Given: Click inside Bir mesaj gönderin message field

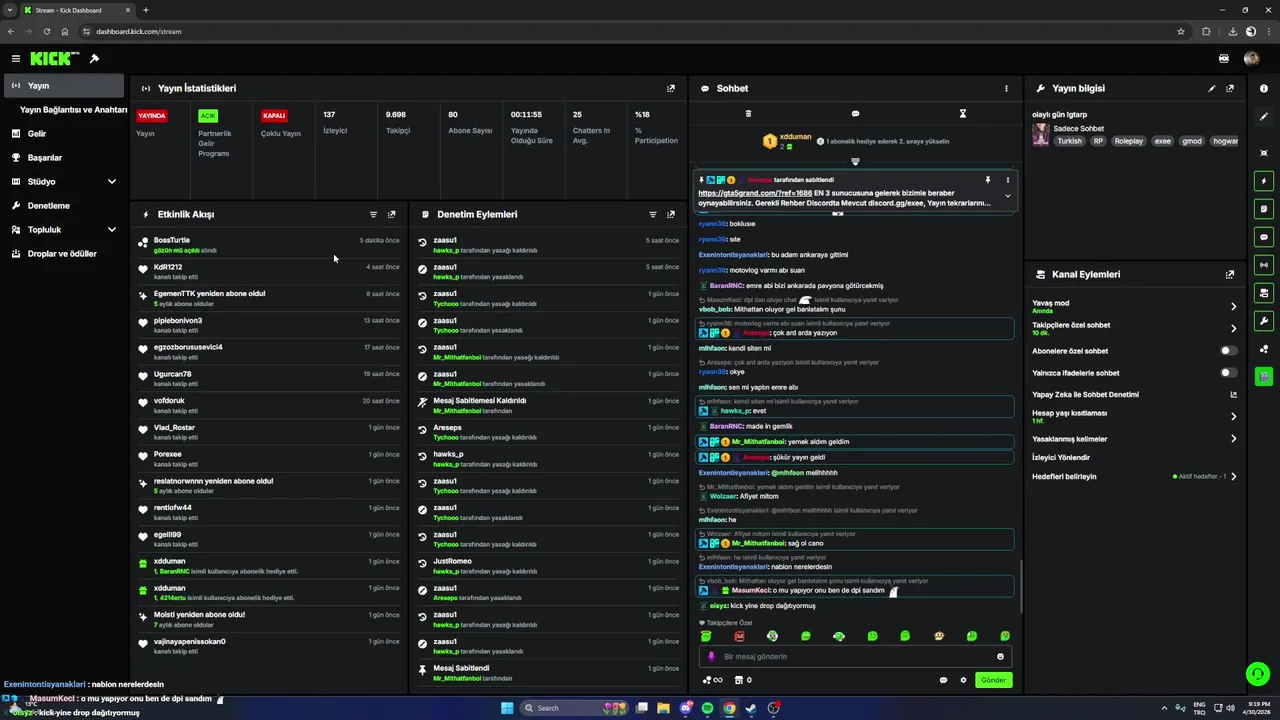Looking at the screenshot, I should point(856,656).
